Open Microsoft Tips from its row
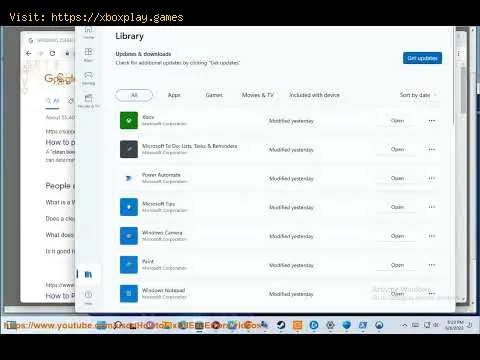The width and height of the screenshot is (480, 360). (397, 207)
